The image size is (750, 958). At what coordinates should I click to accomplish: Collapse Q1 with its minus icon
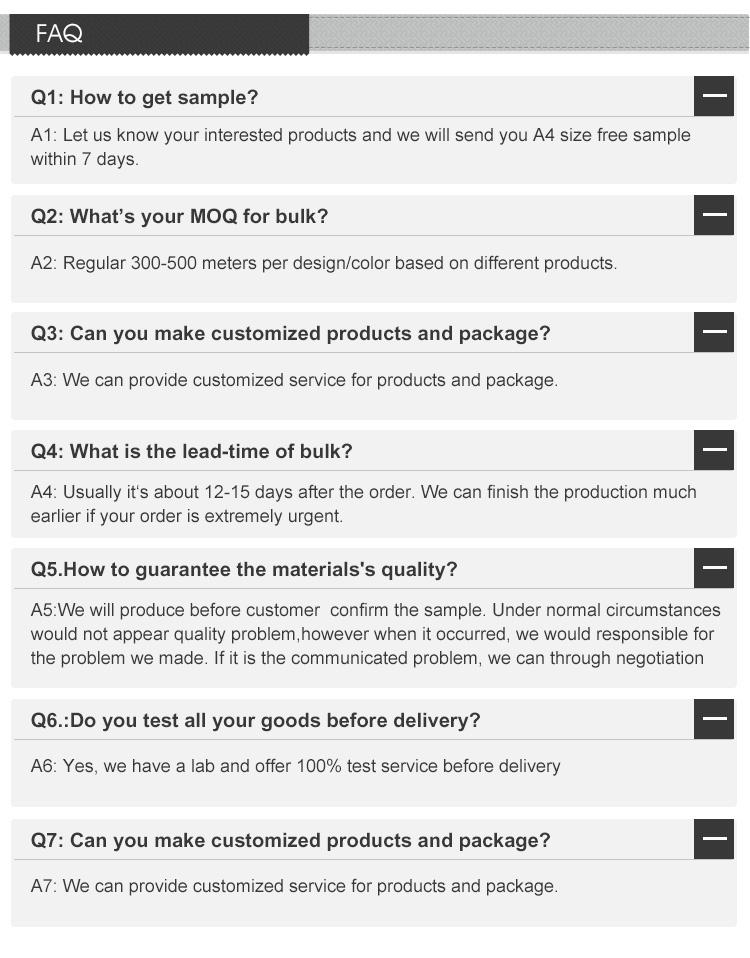(714, 96)
